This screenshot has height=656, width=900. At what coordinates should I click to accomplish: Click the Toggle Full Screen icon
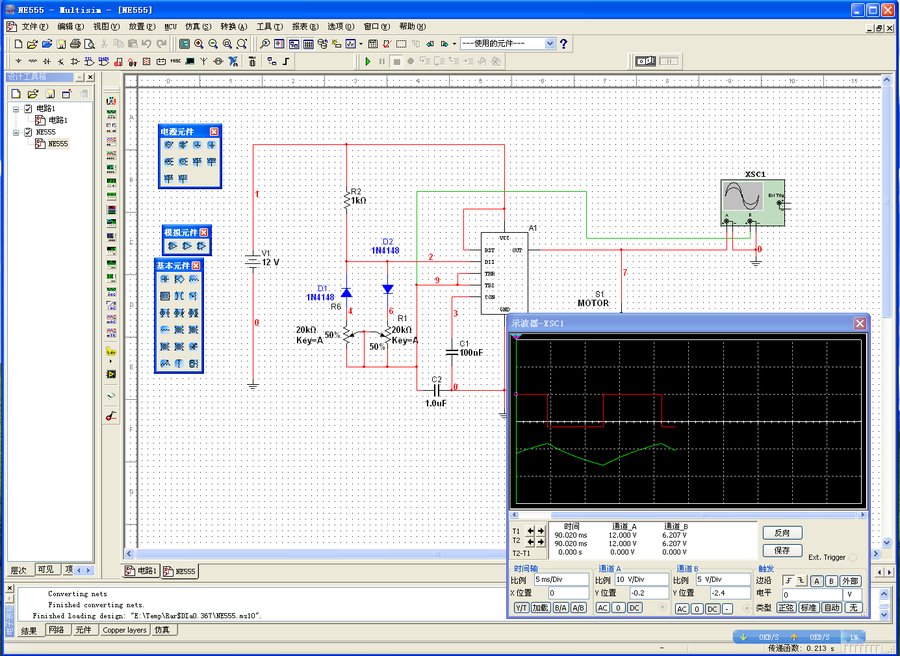coord(184,44)
